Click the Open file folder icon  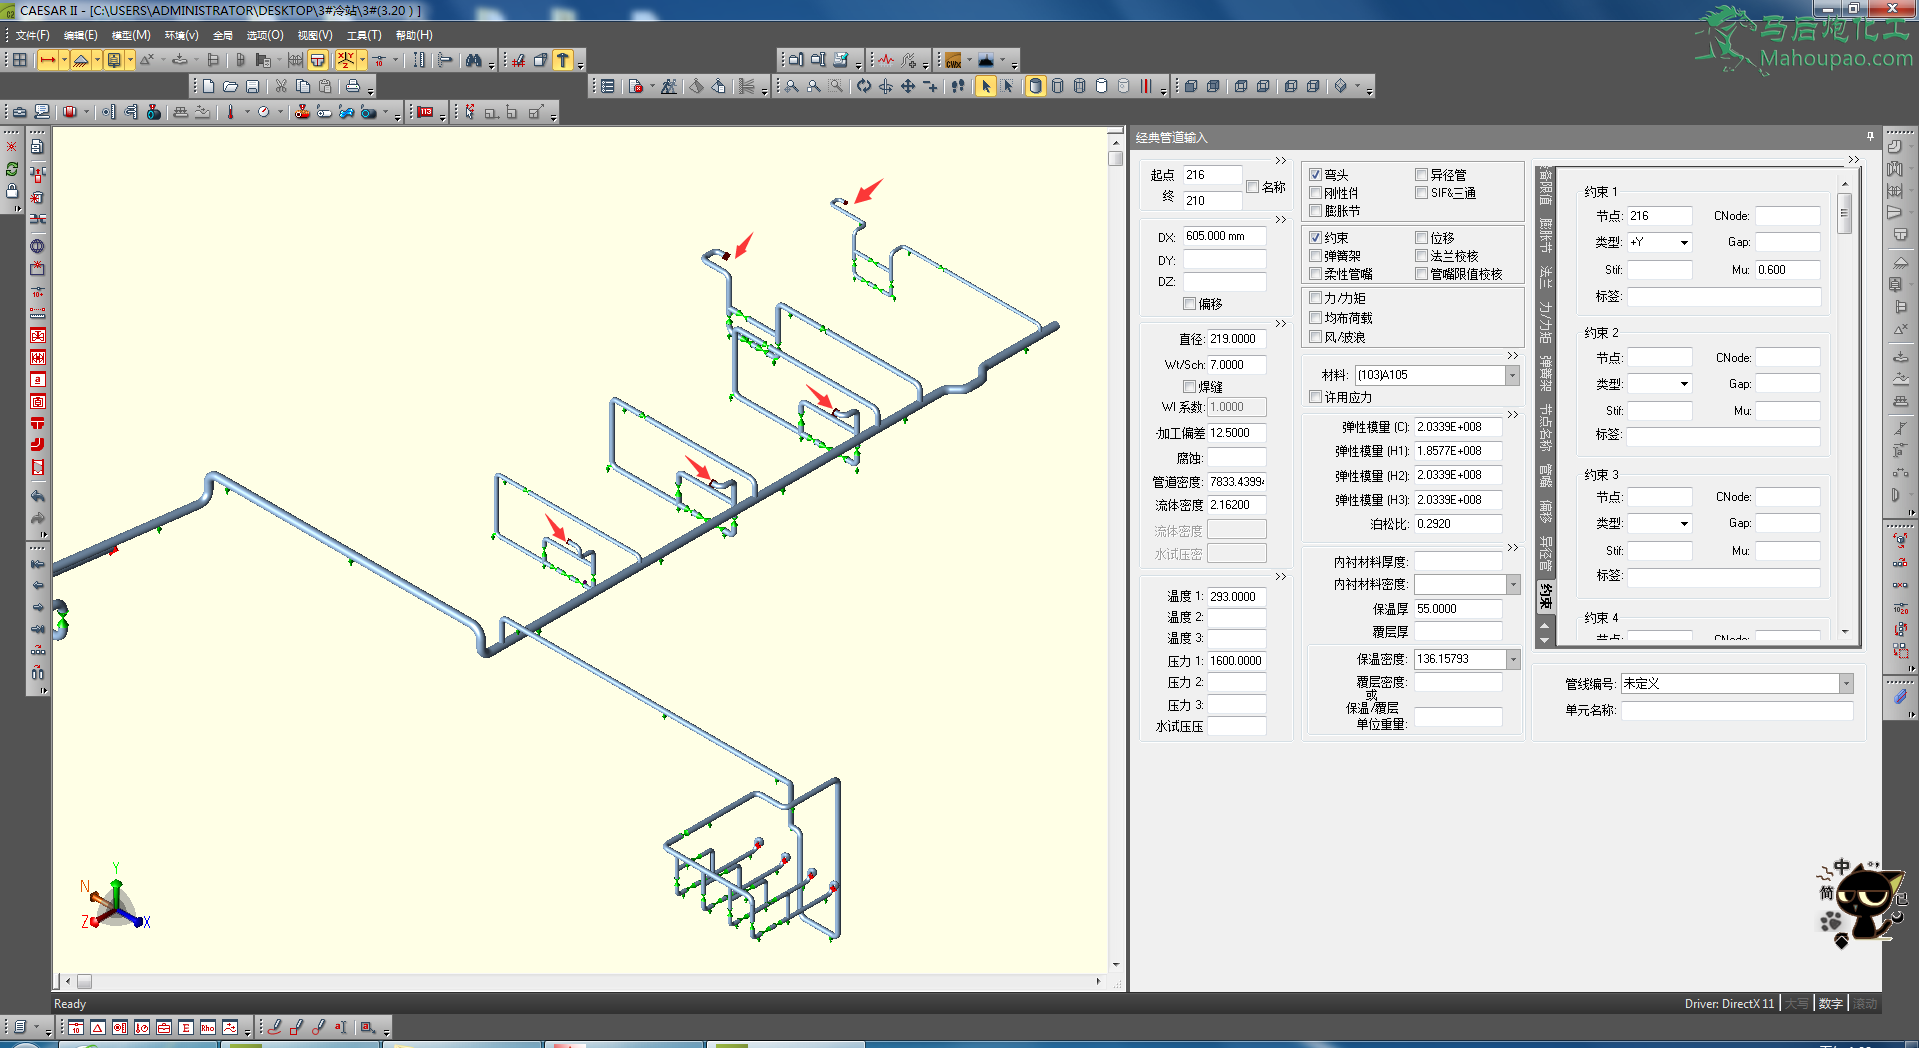pos(230,87)
